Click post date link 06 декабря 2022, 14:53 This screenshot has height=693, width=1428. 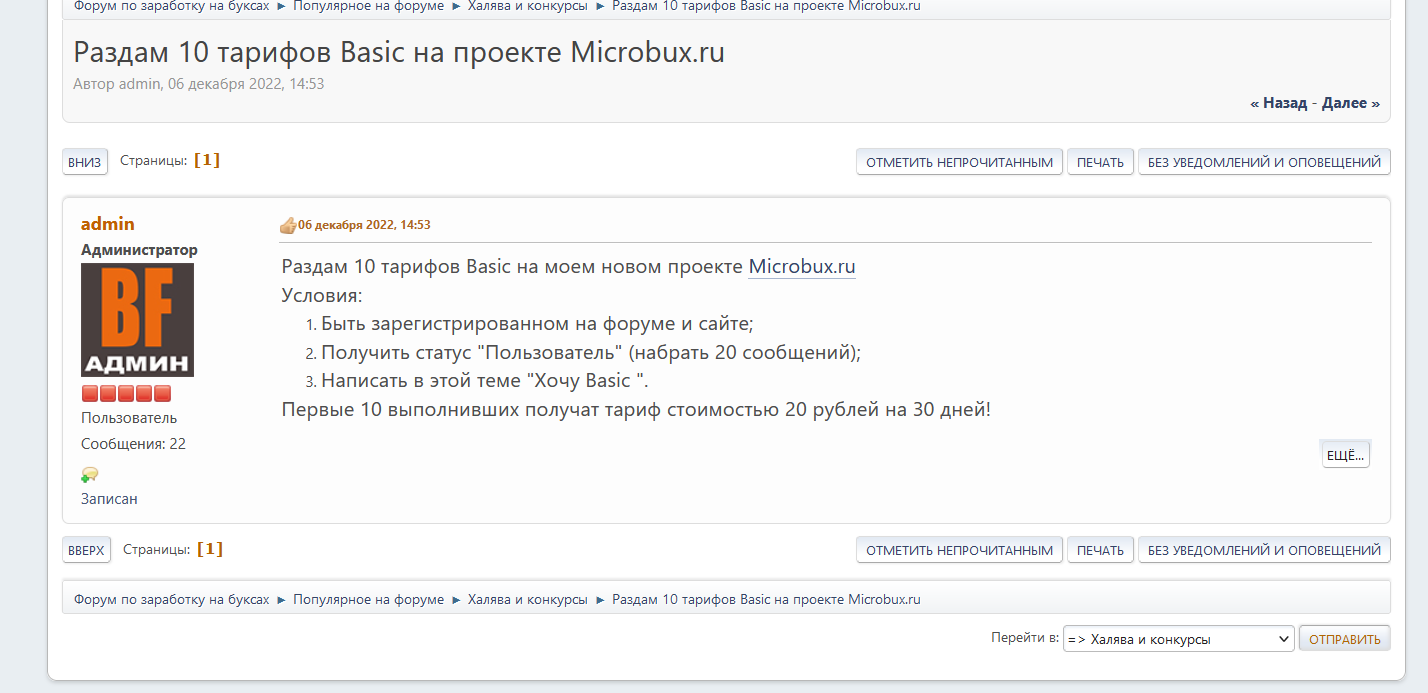tap(364, 225)
